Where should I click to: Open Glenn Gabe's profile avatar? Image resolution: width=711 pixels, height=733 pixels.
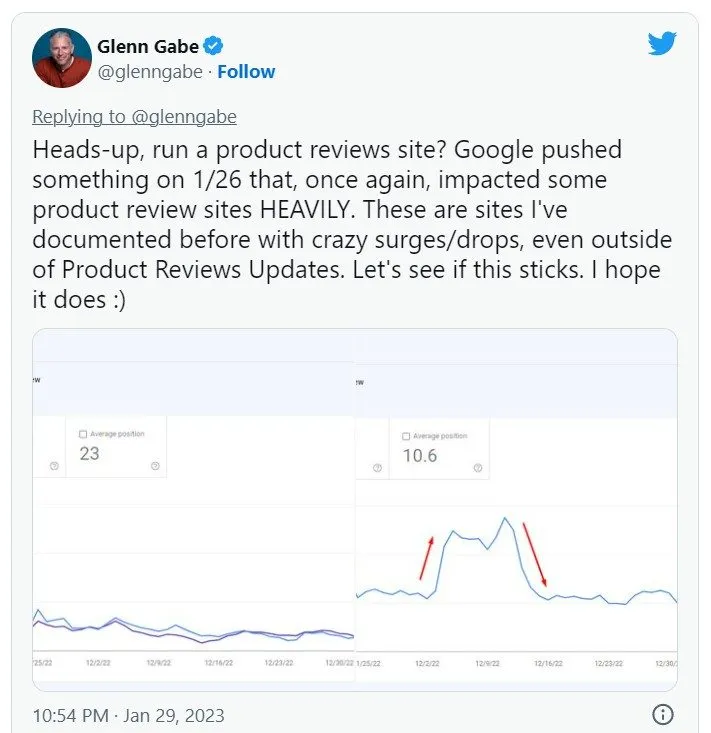[x=62, y=58]
